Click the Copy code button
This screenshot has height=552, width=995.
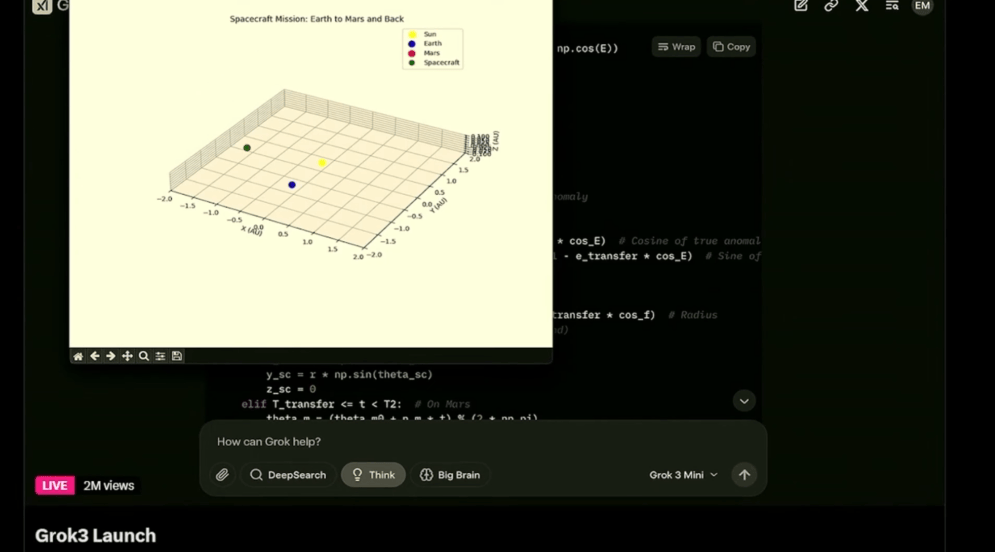731,47
